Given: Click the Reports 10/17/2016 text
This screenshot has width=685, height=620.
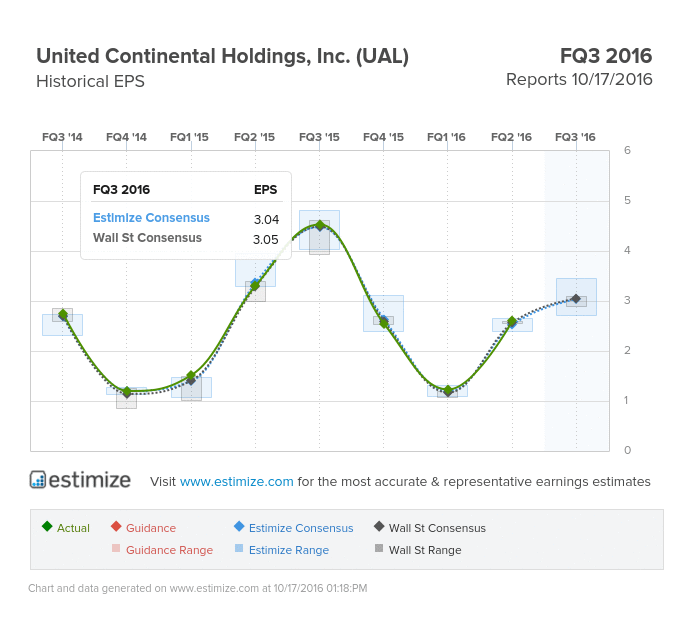Looking at the screenshot, I should click(x=579, y=80).
